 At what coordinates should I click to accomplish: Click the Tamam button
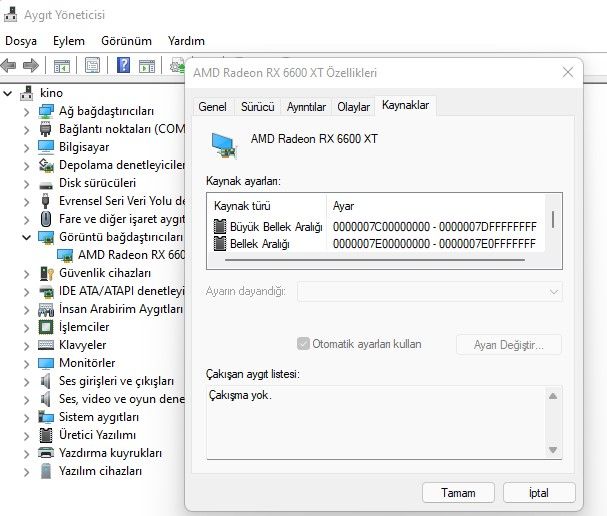(458, 493)
